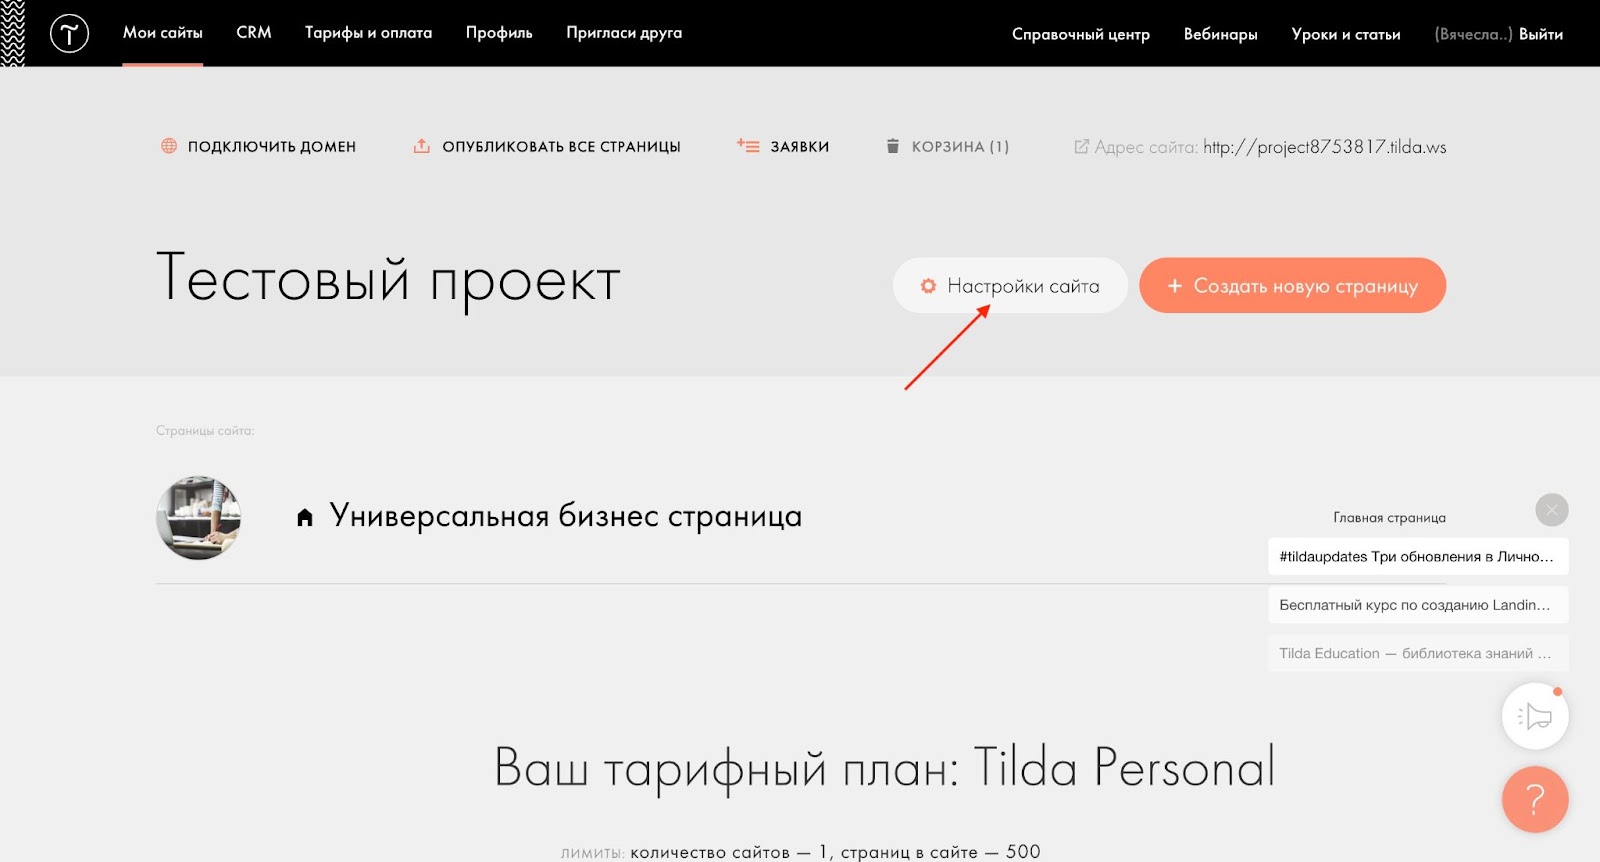Click the gear icon in Настройки сайта
1600x862 pixels.
(928, 286)
